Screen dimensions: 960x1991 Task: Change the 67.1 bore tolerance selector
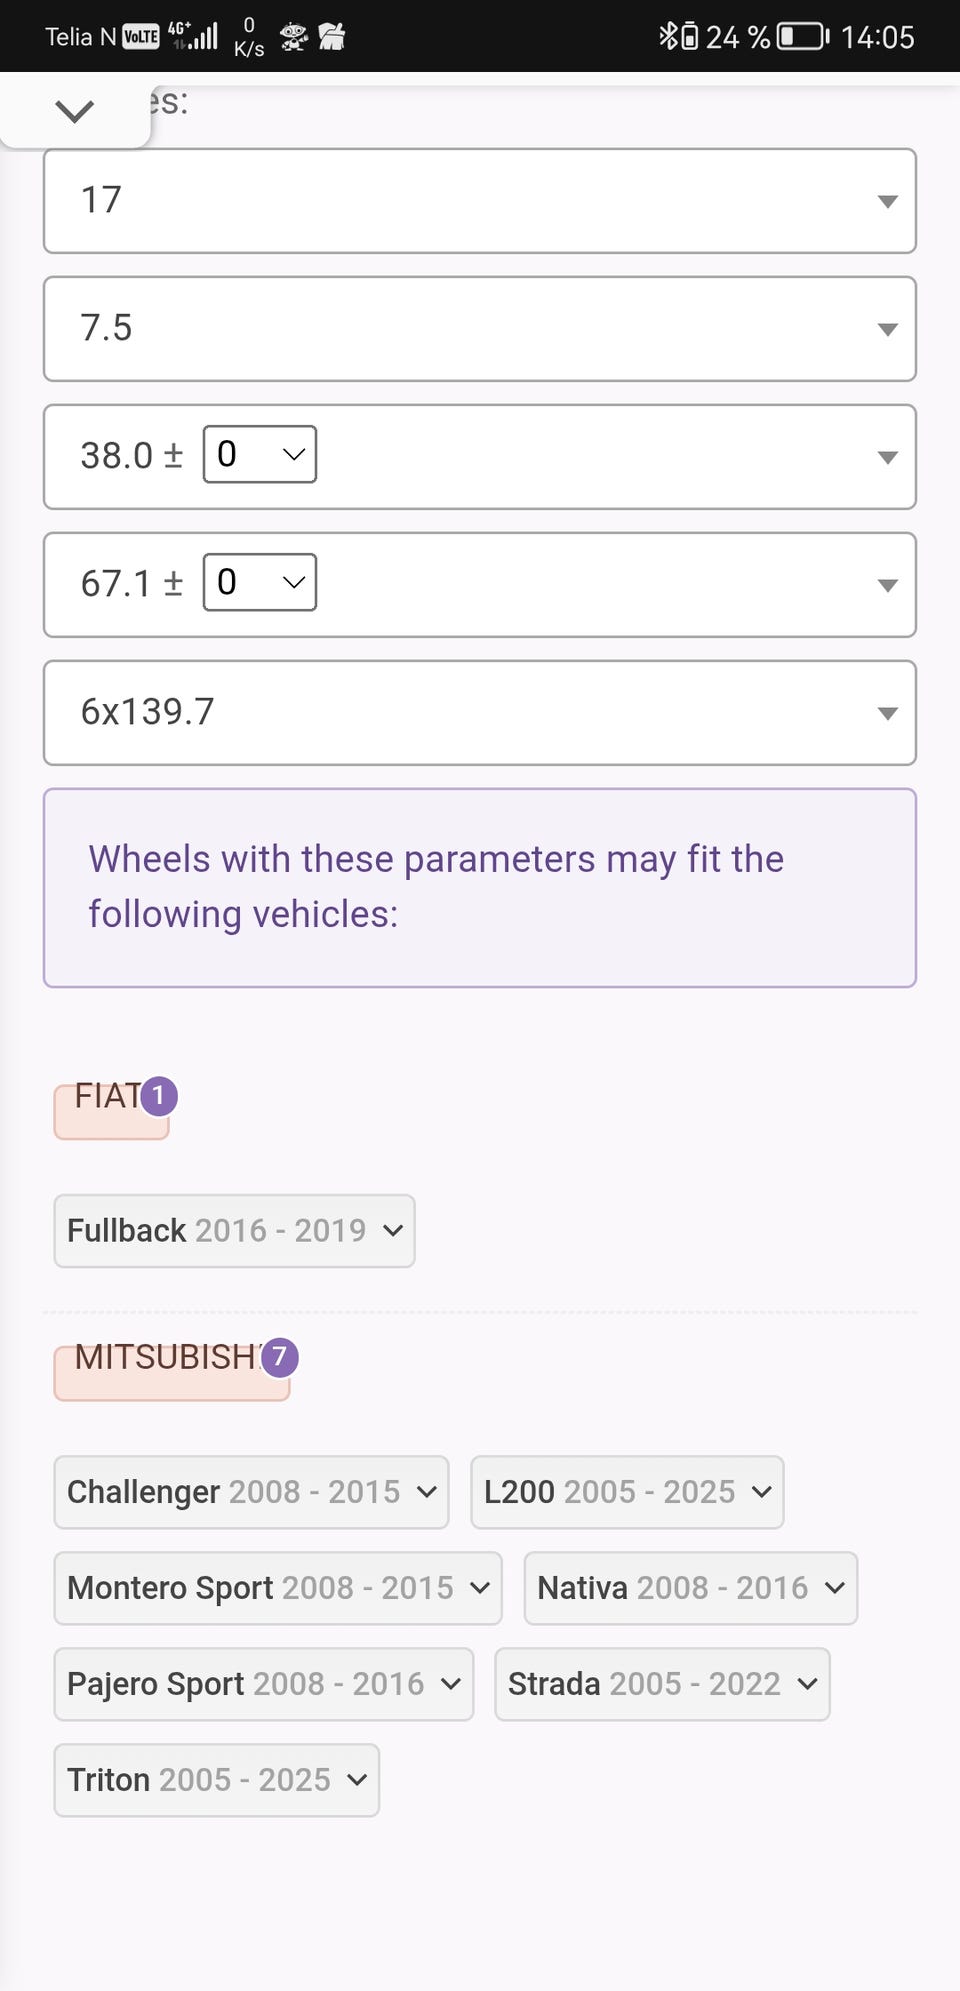(x=260, y=583)
